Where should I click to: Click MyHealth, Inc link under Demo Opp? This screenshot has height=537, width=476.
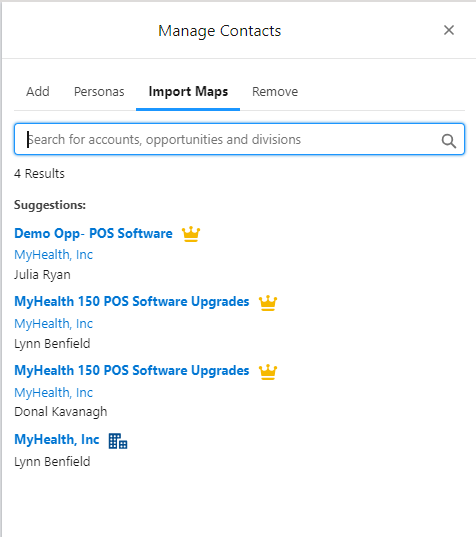coord(53,255)
